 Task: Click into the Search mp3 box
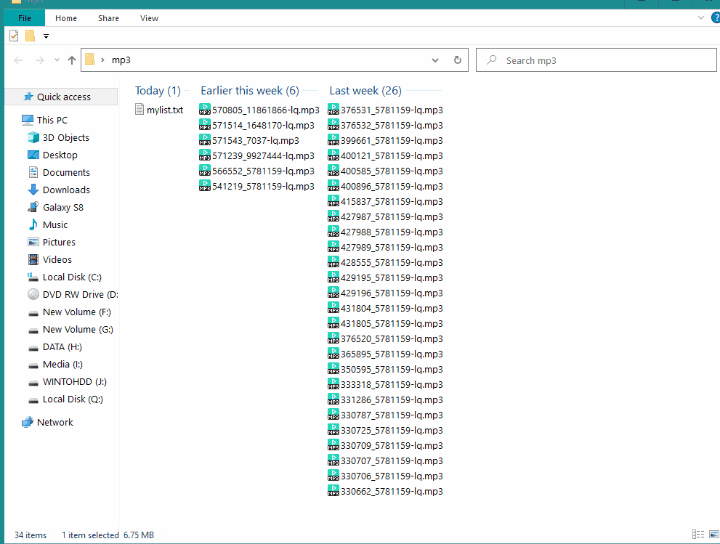[x=596, y=60]
